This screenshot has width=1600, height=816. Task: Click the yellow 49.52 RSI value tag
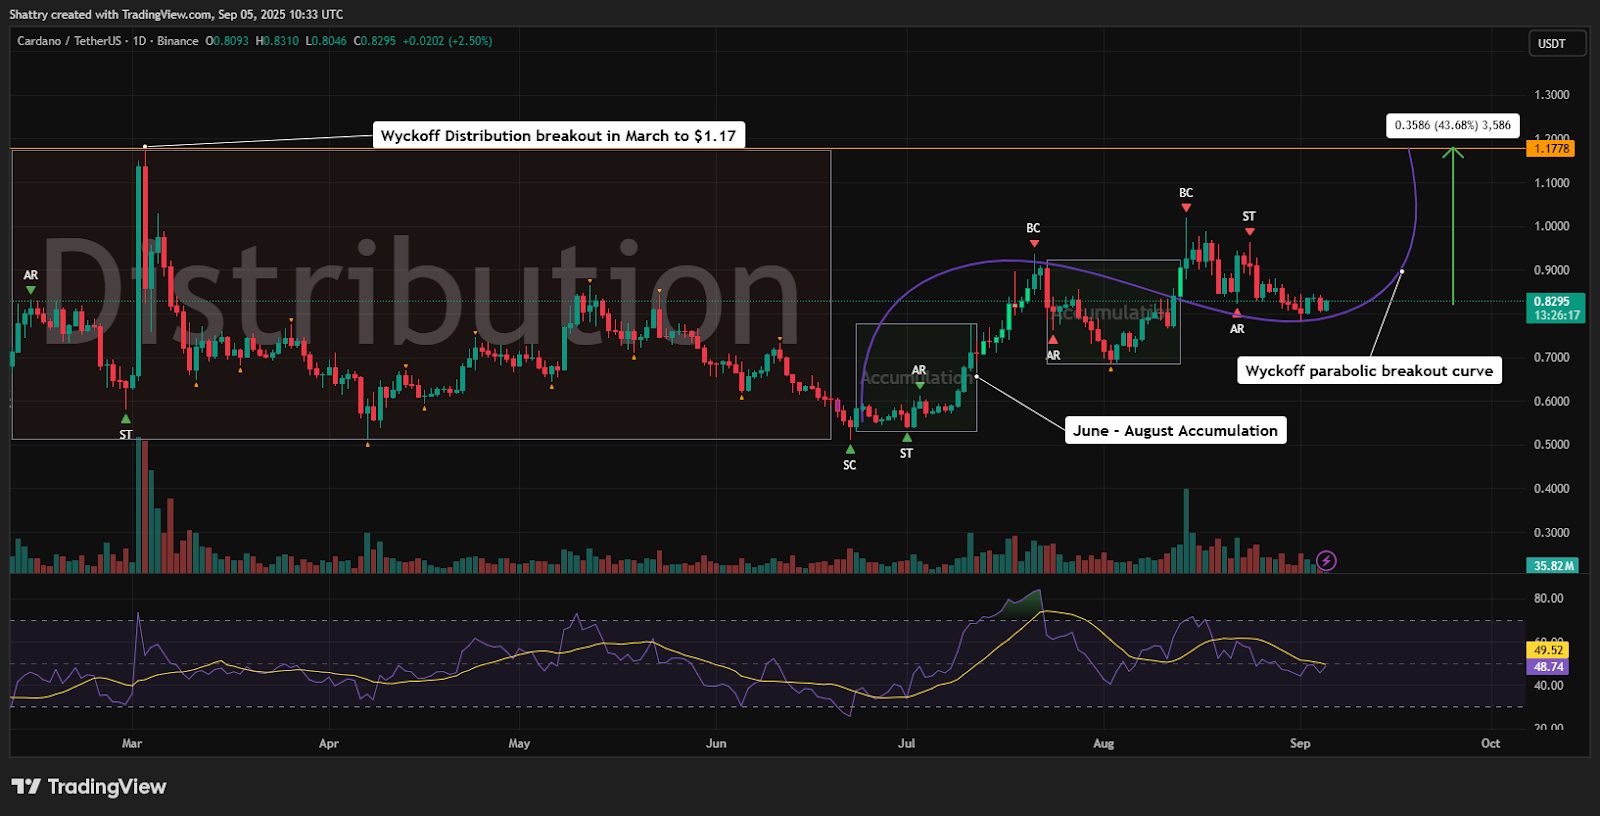coord(1548,650)
